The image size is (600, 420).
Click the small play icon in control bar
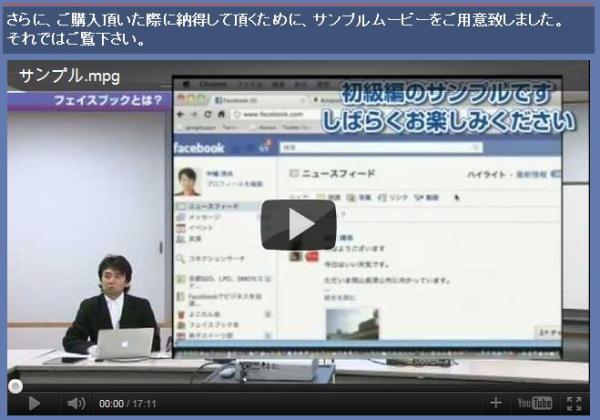(x=35, y=403)
